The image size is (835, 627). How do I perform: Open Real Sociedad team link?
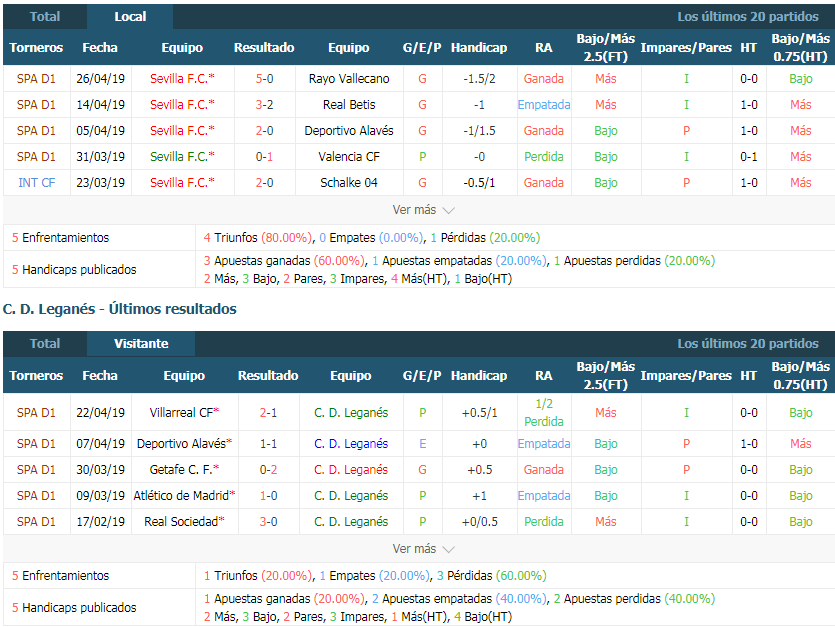click(x=184, y=522)
